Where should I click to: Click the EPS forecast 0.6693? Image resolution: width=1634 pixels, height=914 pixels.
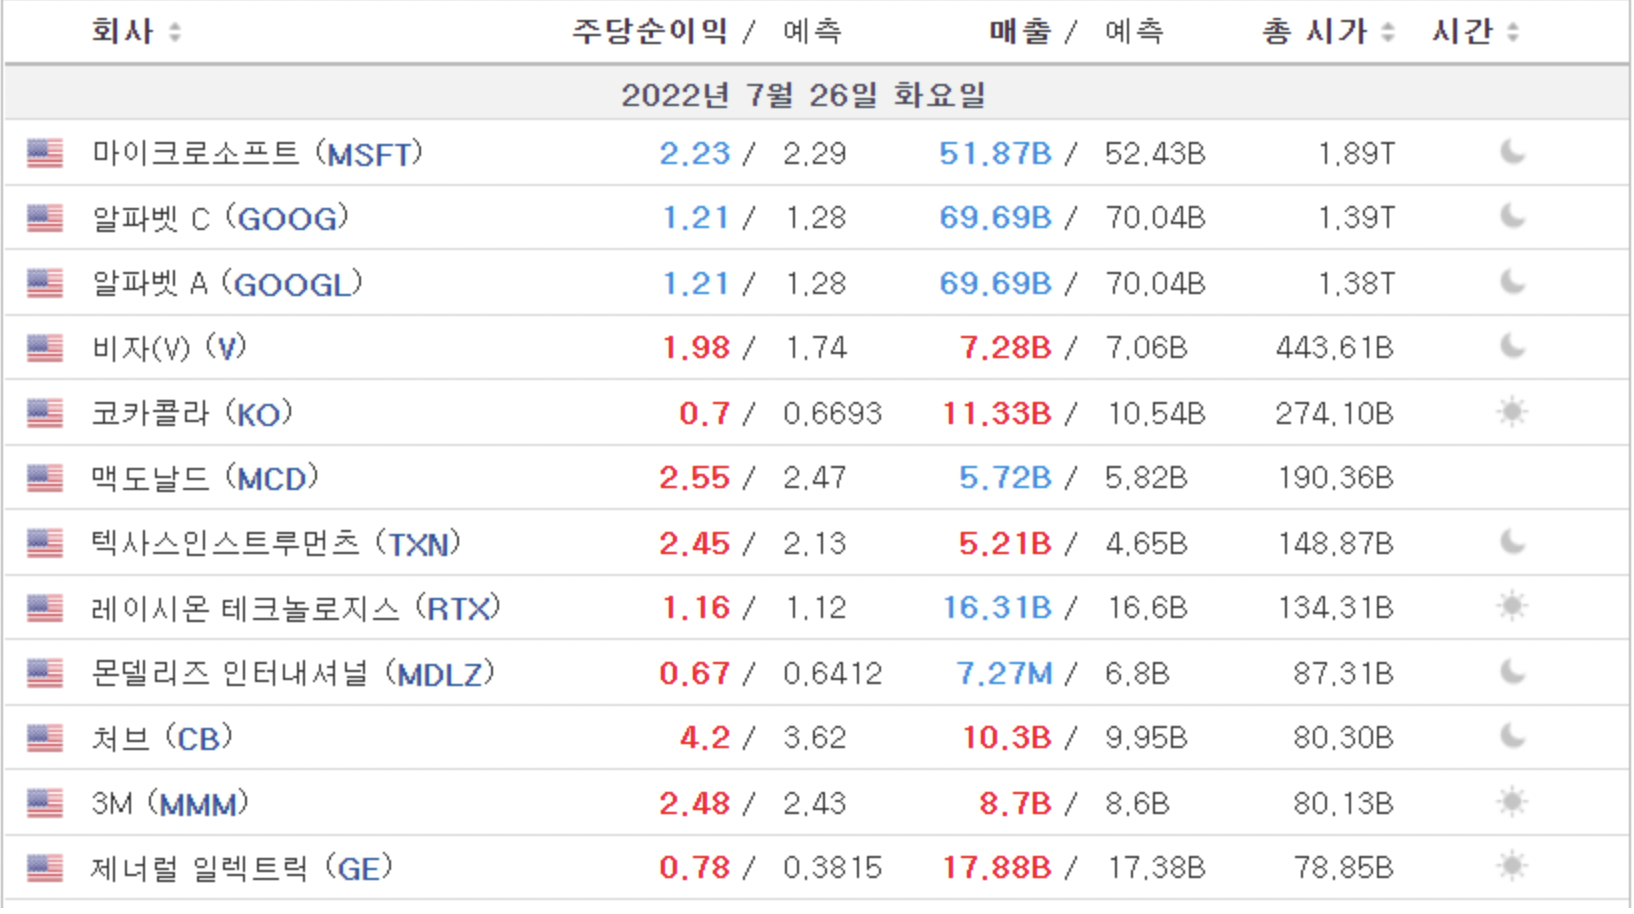tap(832, 414)
